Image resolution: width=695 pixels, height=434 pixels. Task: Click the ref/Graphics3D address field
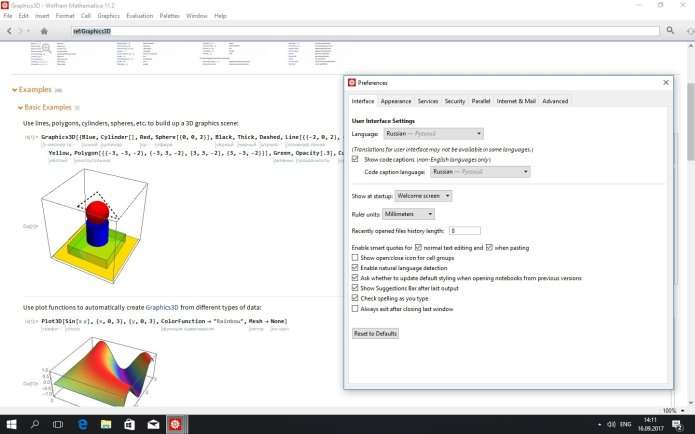(x=365, y=31)
